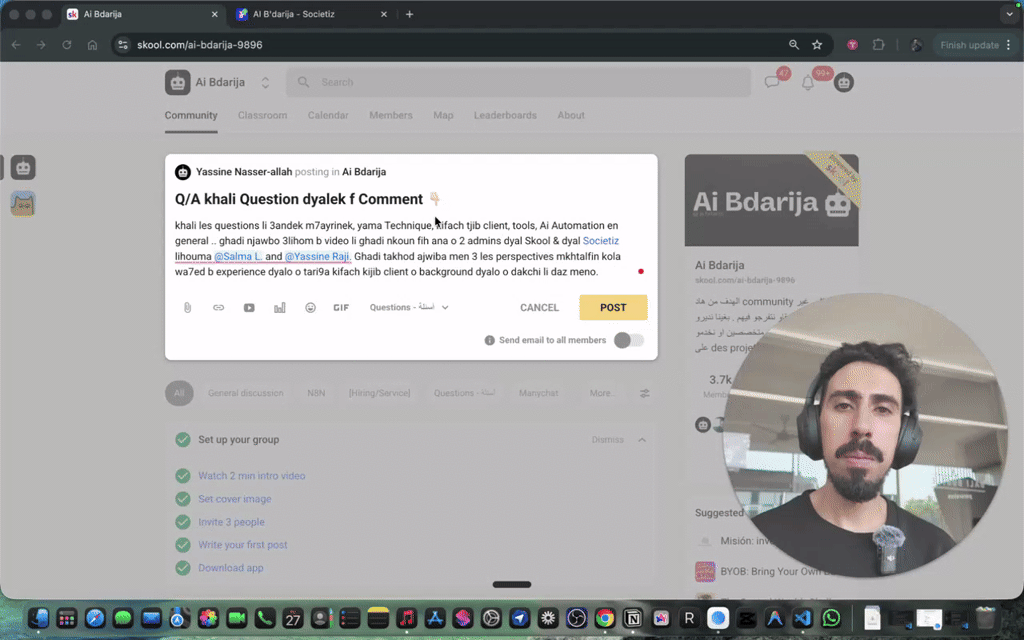Collapse the Set up your group section
Screen dimensions: 1024x640
(x=642, y=440)
